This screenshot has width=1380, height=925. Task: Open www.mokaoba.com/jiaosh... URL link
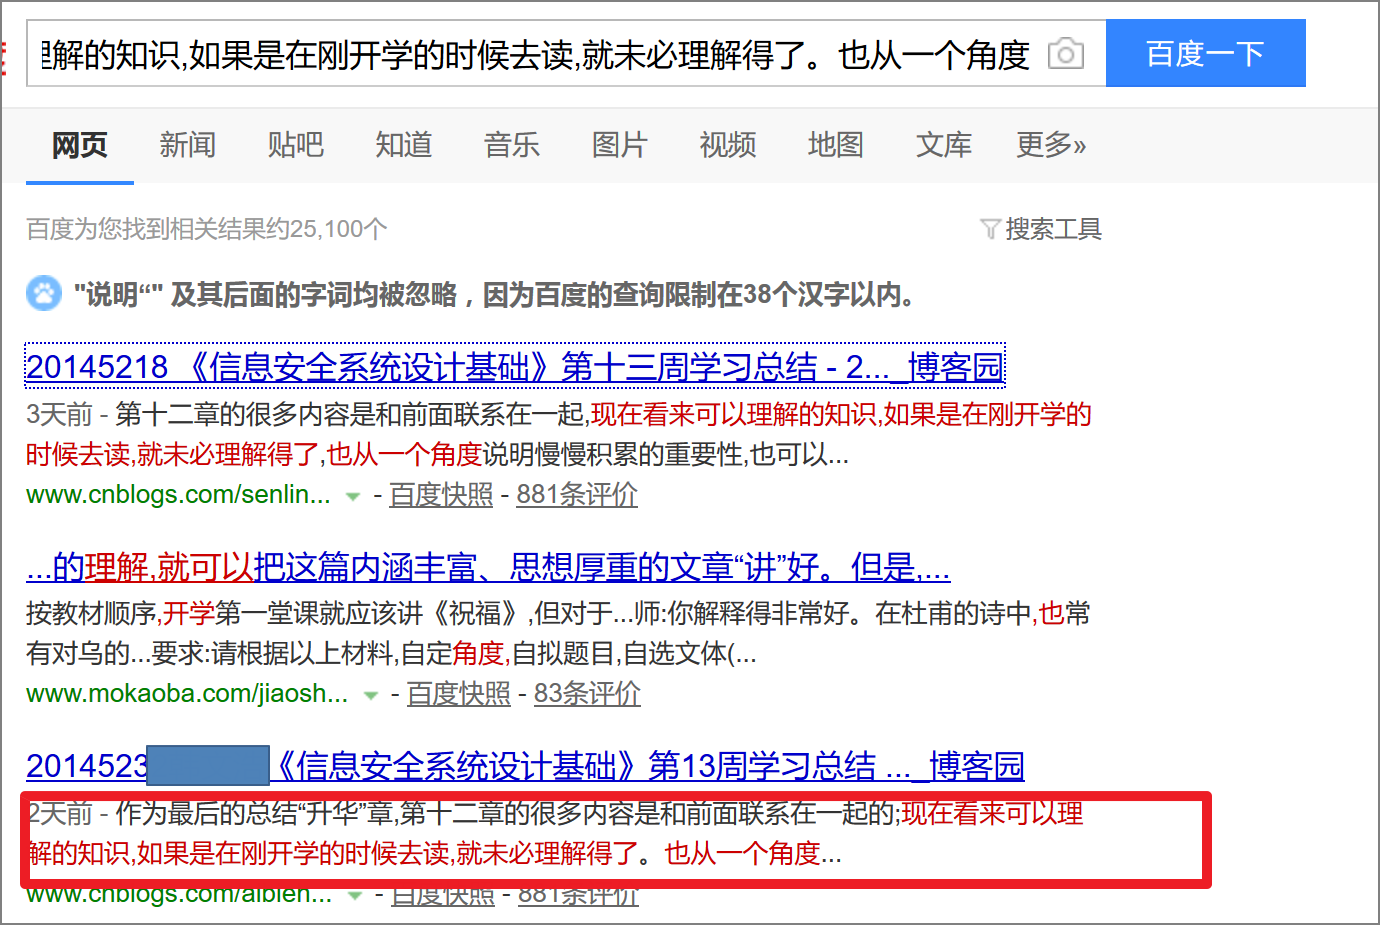coord(187,693)
